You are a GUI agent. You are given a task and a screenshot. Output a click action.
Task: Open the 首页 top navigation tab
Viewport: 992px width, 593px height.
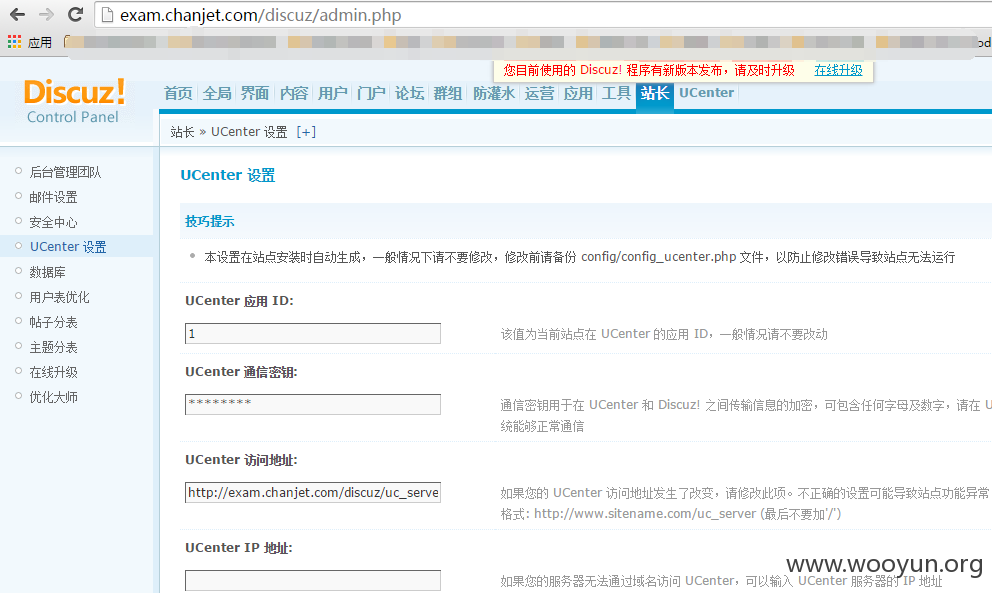coord(178,94)
